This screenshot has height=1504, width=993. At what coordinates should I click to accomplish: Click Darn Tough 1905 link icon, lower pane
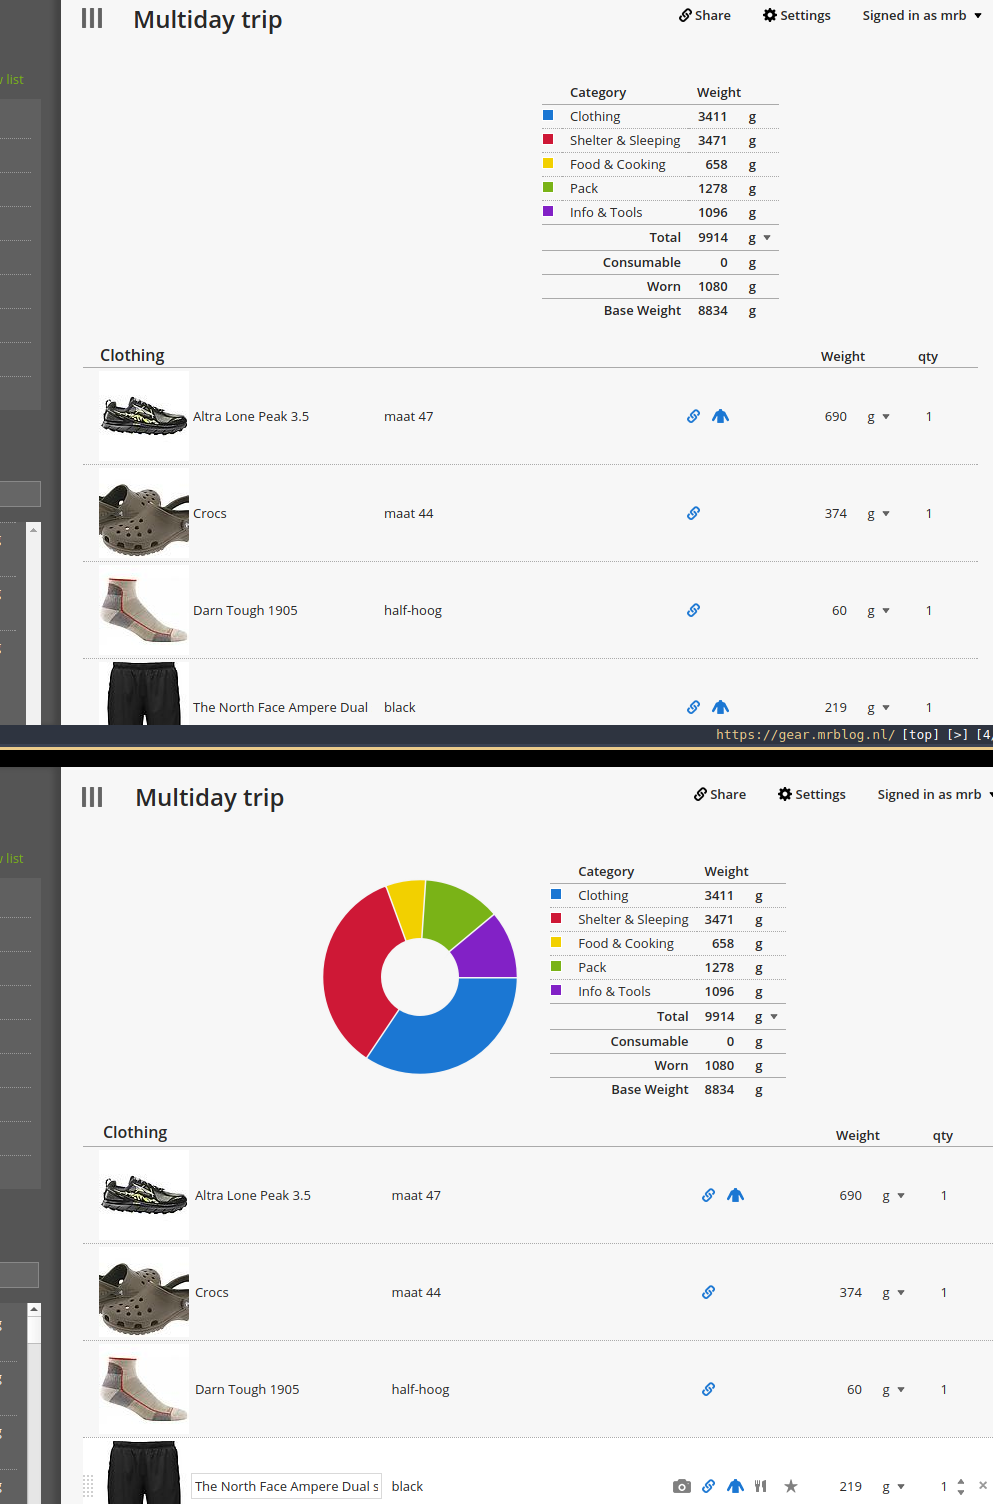tap(708, 1389)
